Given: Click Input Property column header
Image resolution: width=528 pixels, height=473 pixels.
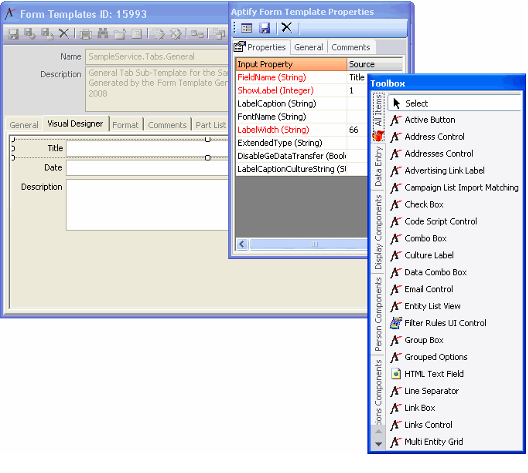Looking at the screenshot, I should click(291, 64).
